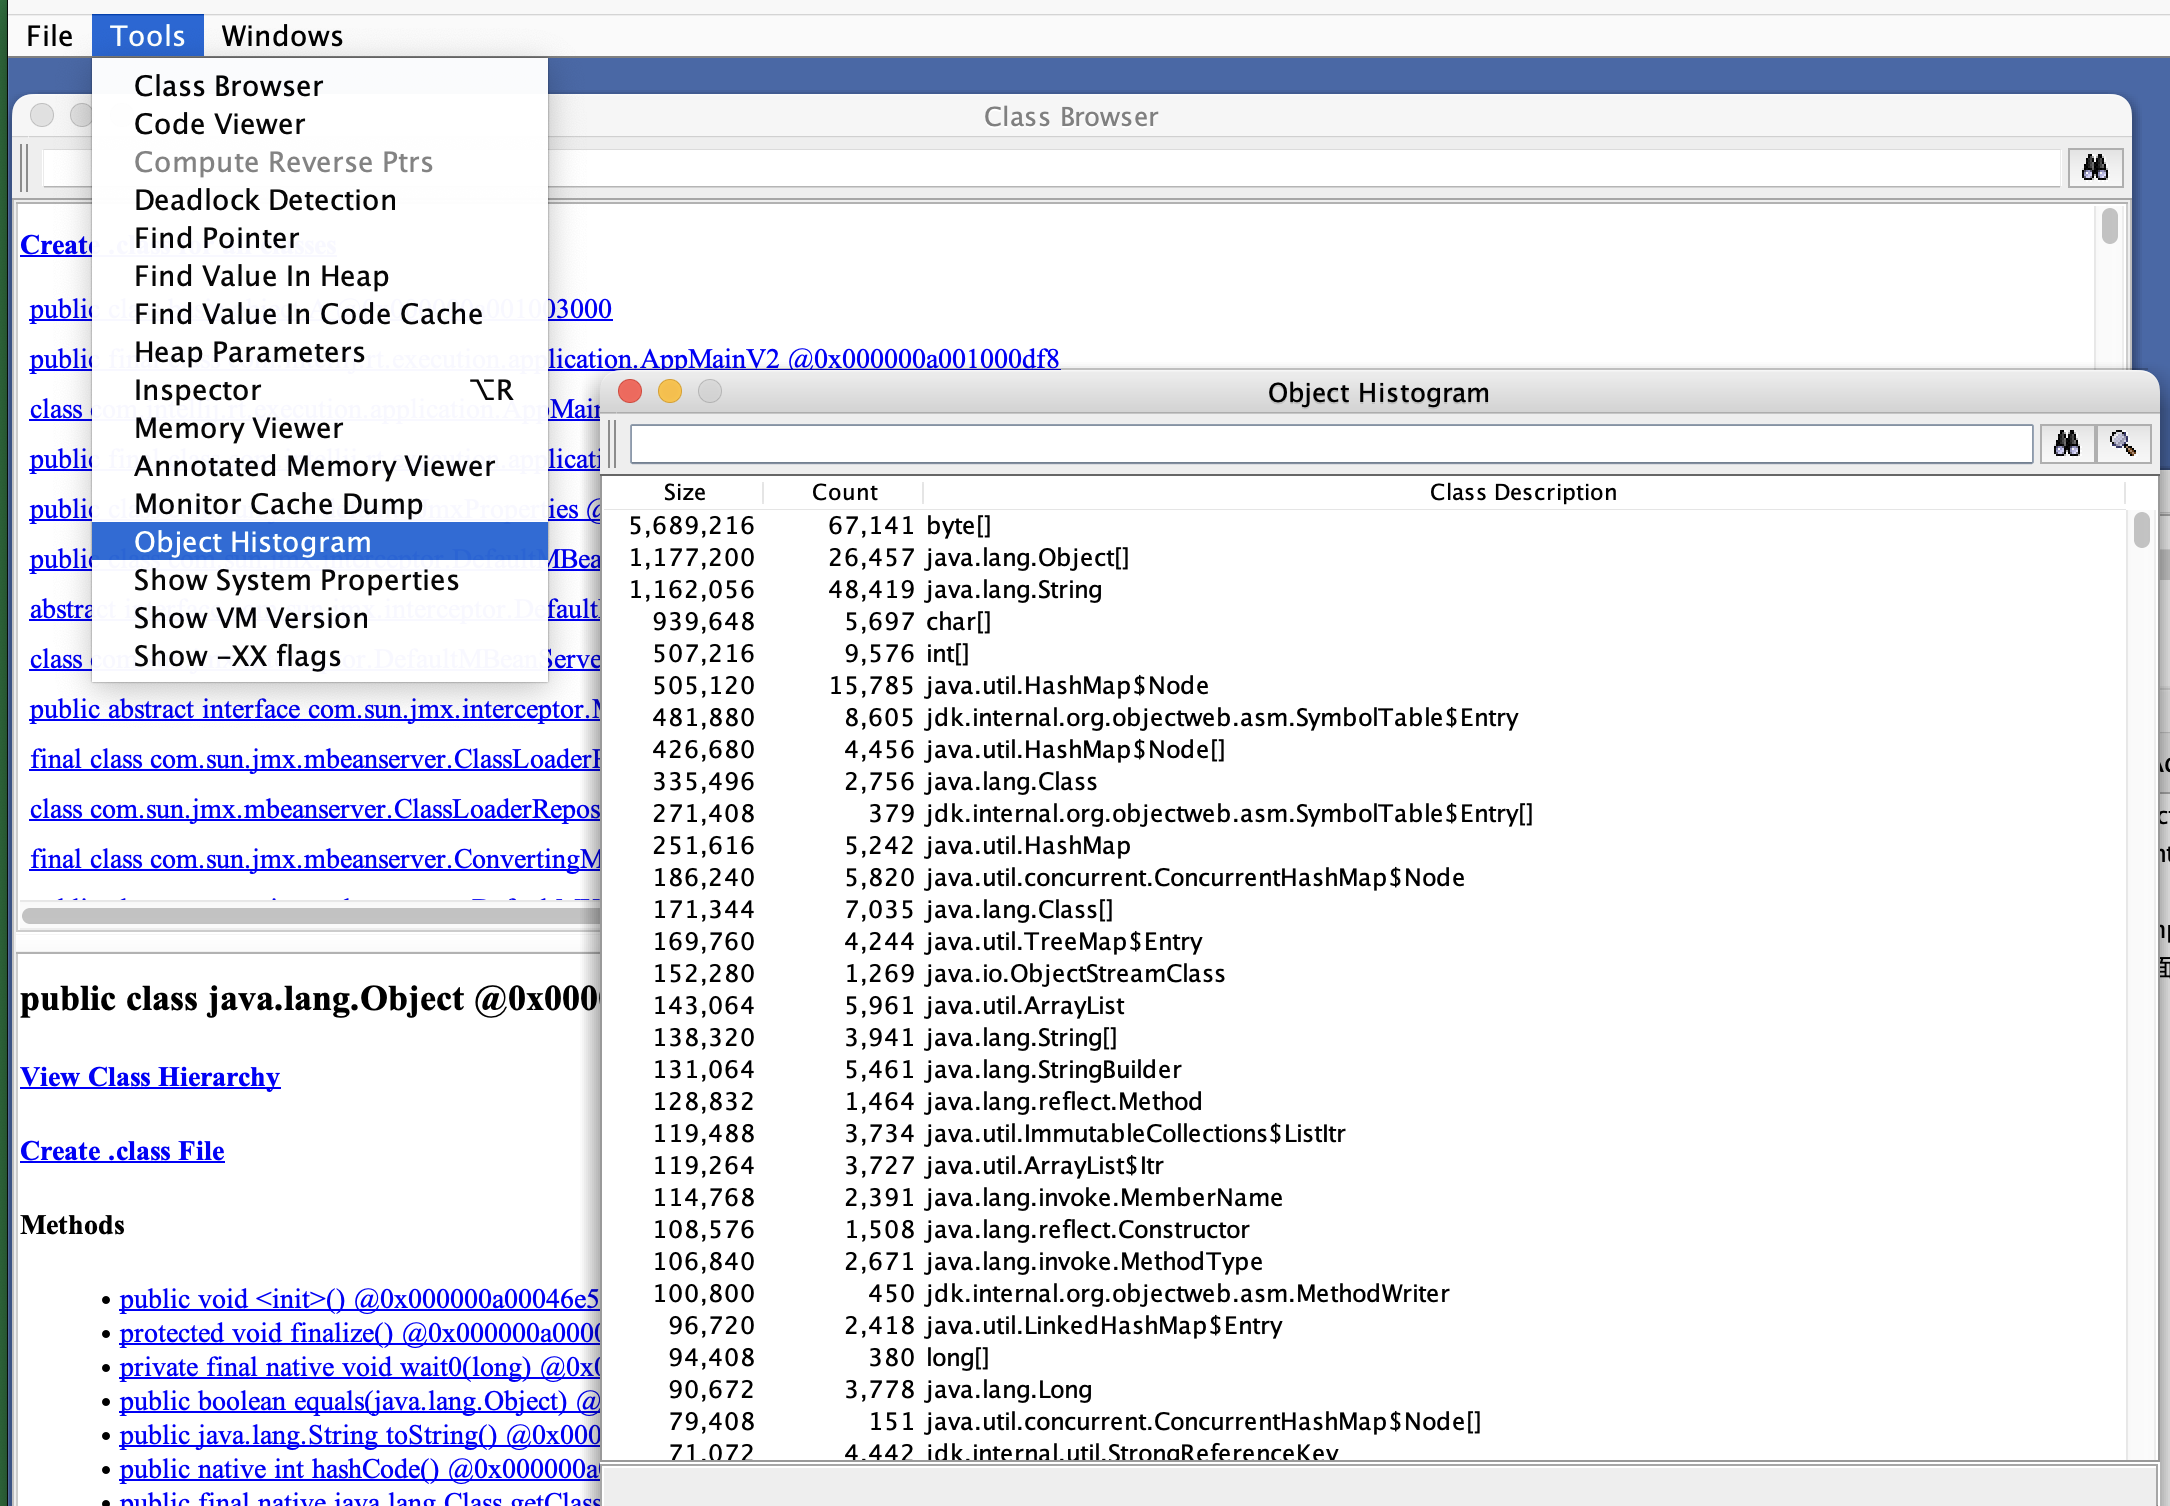Follow the View Class Hierarchy link
Image resolution: width=2170 pixels, height=1506 pixels.
pos(150,1077)
